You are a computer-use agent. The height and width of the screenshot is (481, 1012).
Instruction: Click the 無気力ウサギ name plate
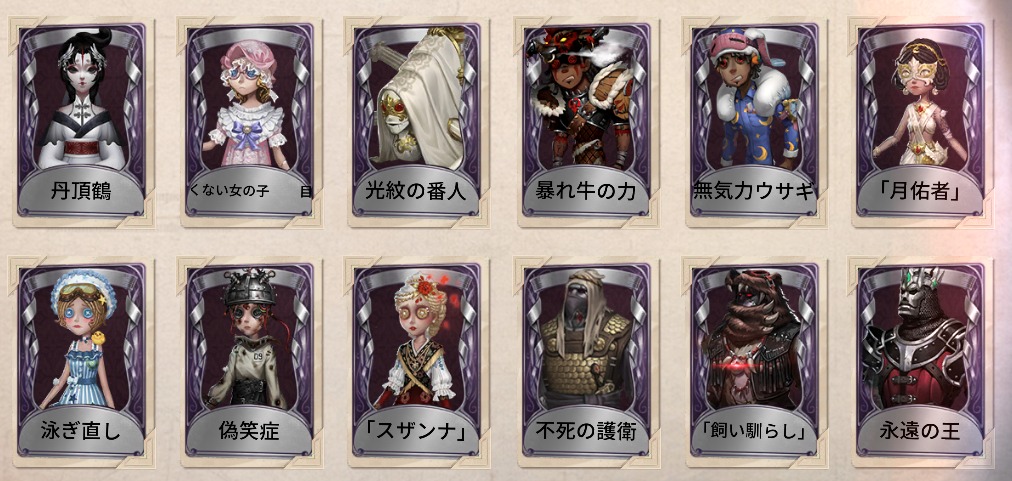pos(753,192)
